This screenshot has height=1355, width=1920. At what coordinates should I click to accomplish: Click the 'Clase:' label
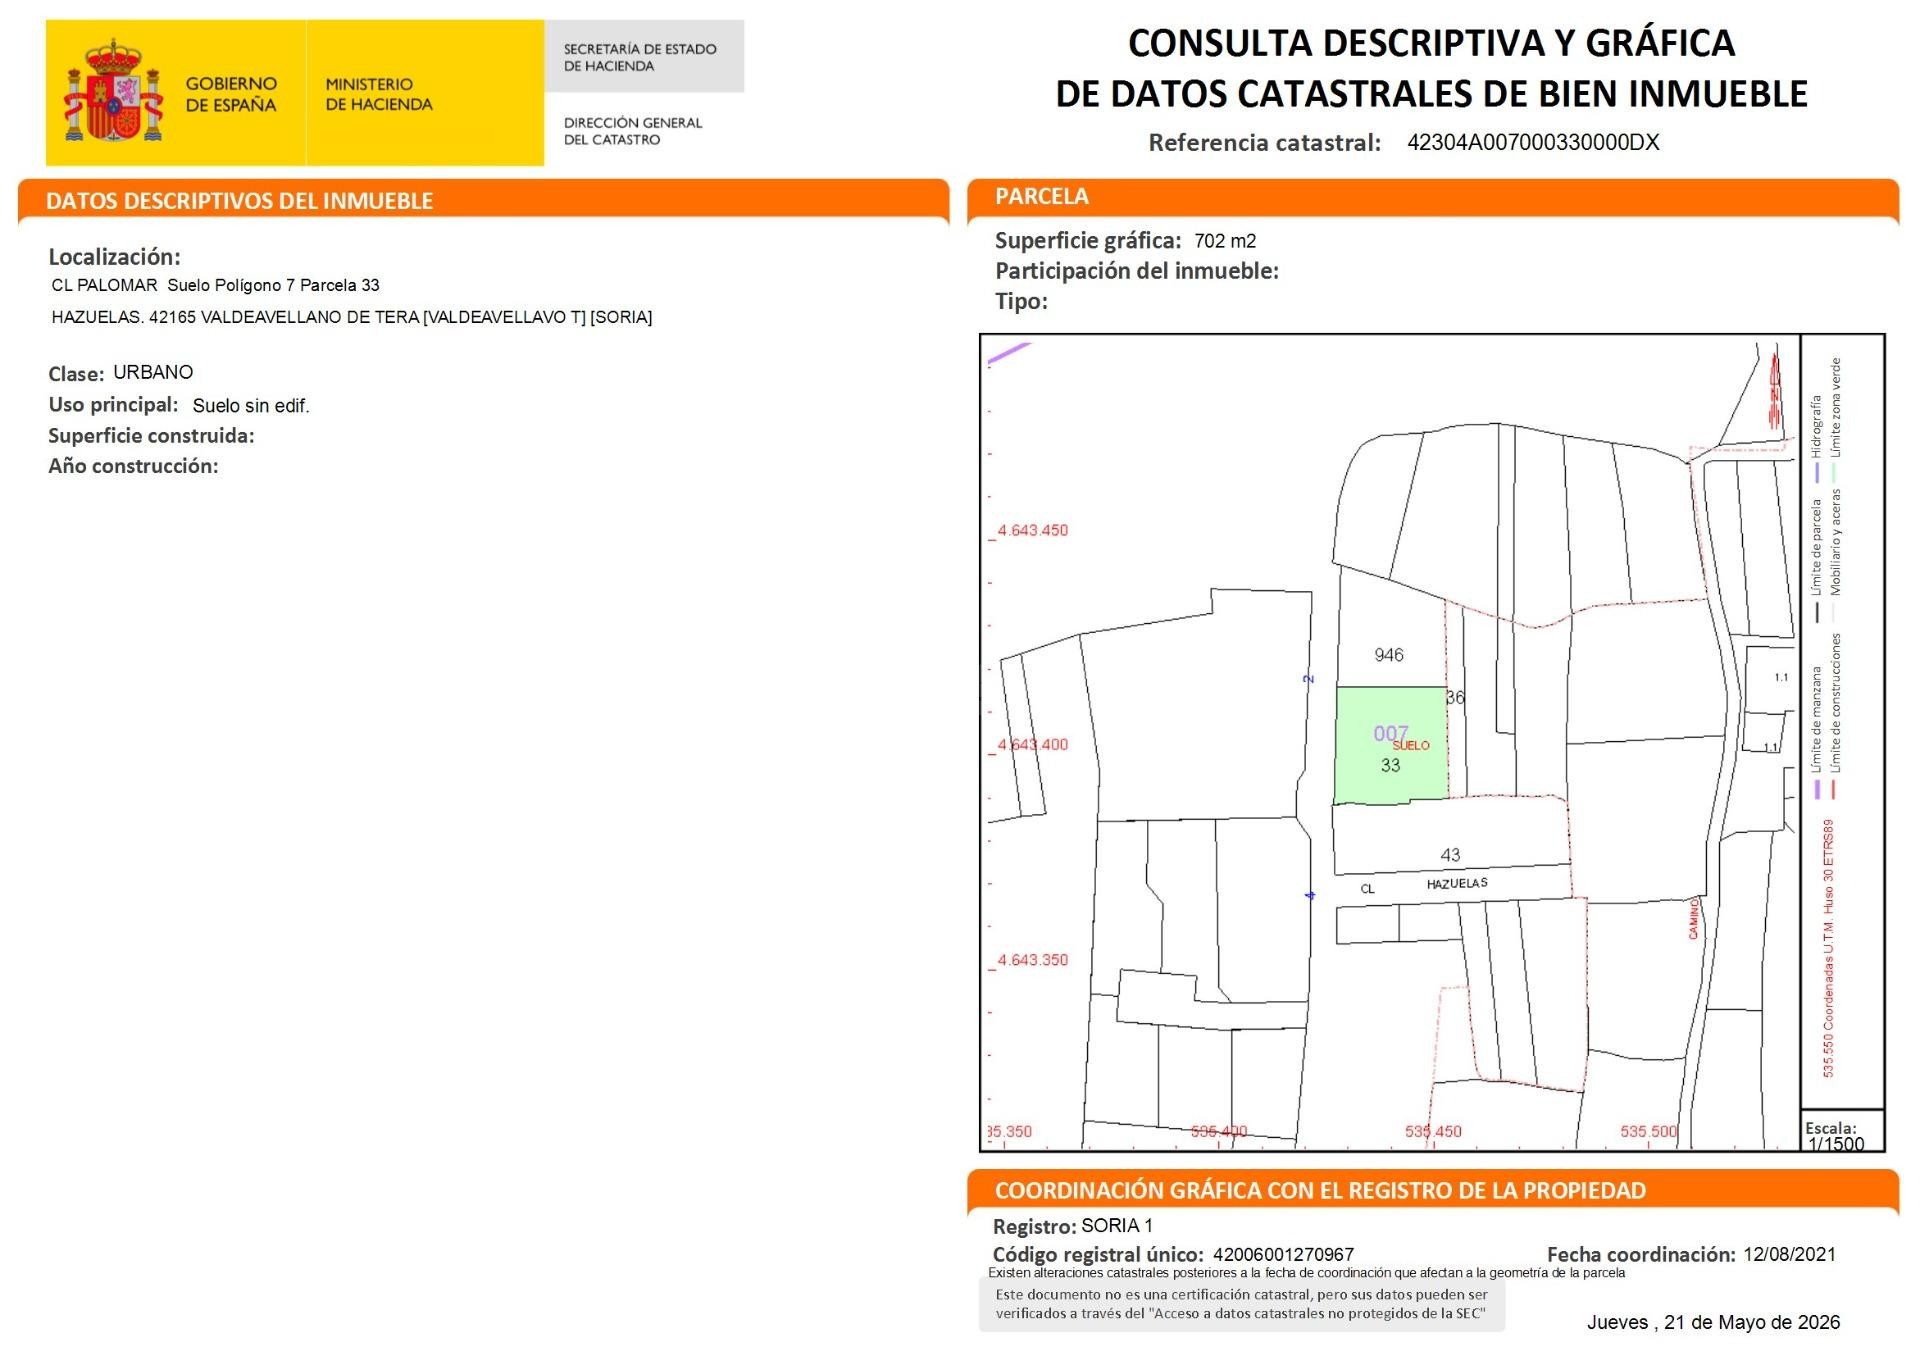[76, 374]
